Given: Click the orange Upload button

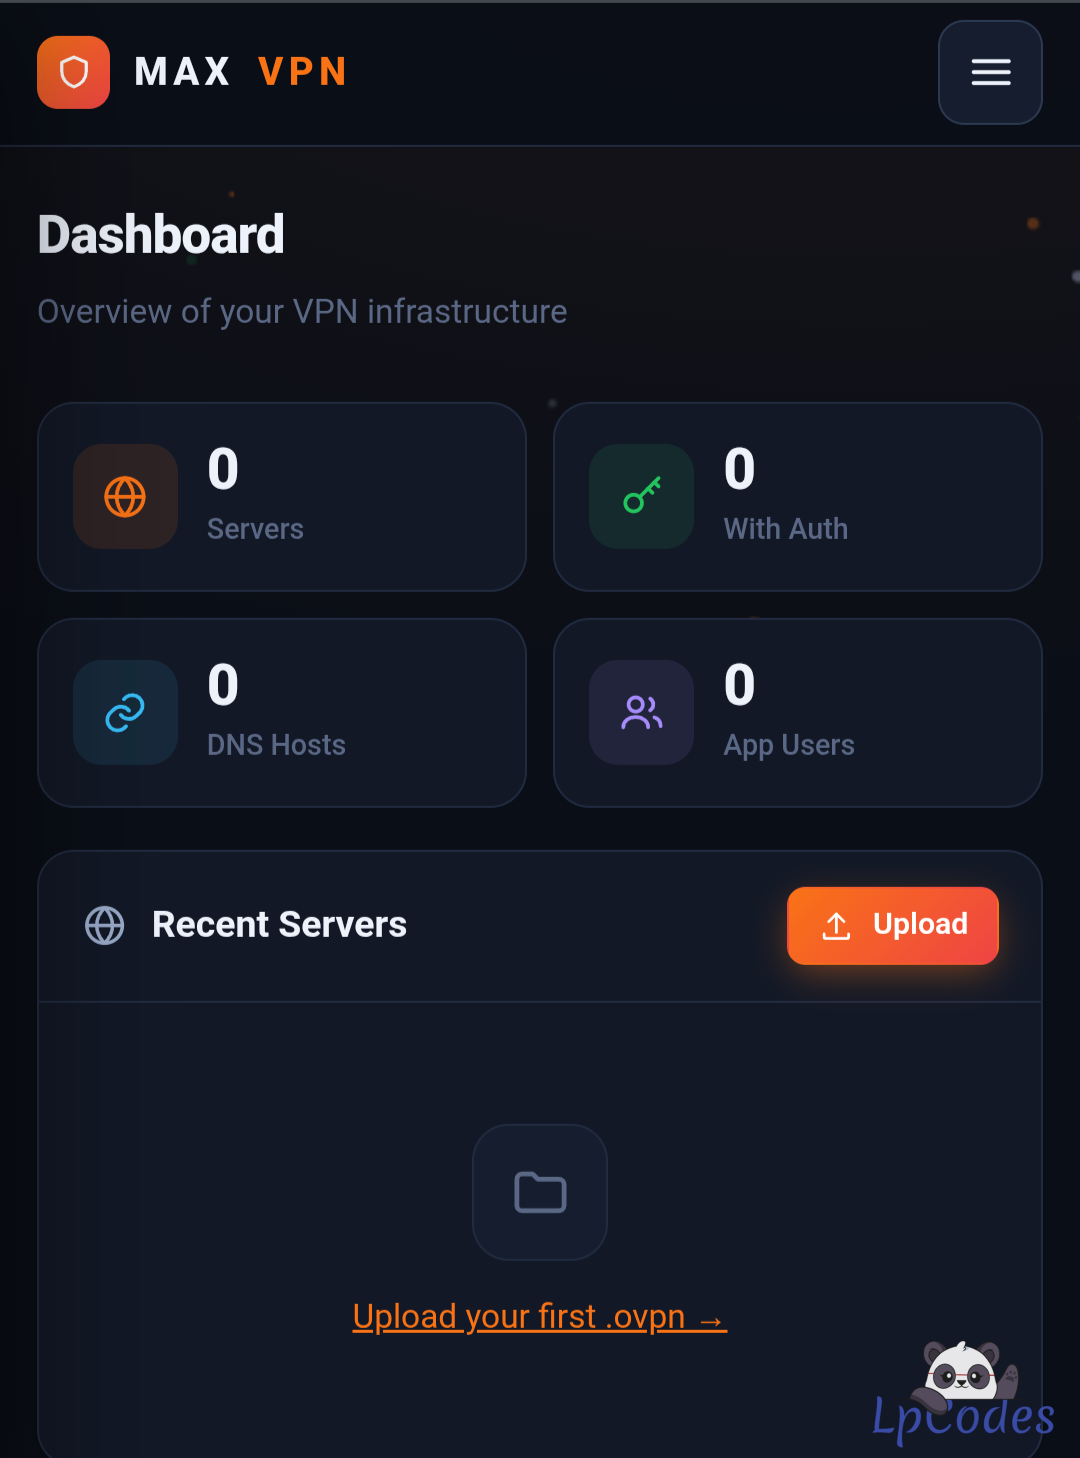Looking at the screenshot, I should click(893, 926).
